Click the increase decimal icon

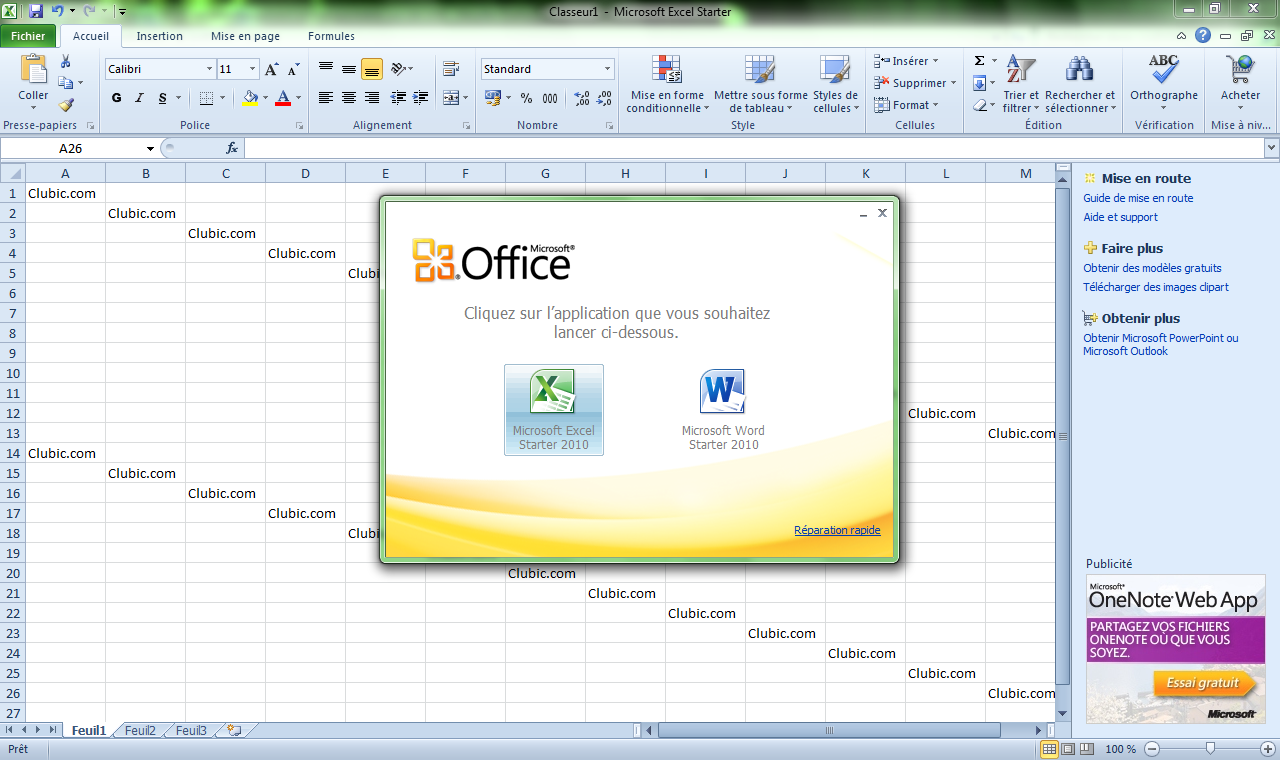tap(582, 98)
